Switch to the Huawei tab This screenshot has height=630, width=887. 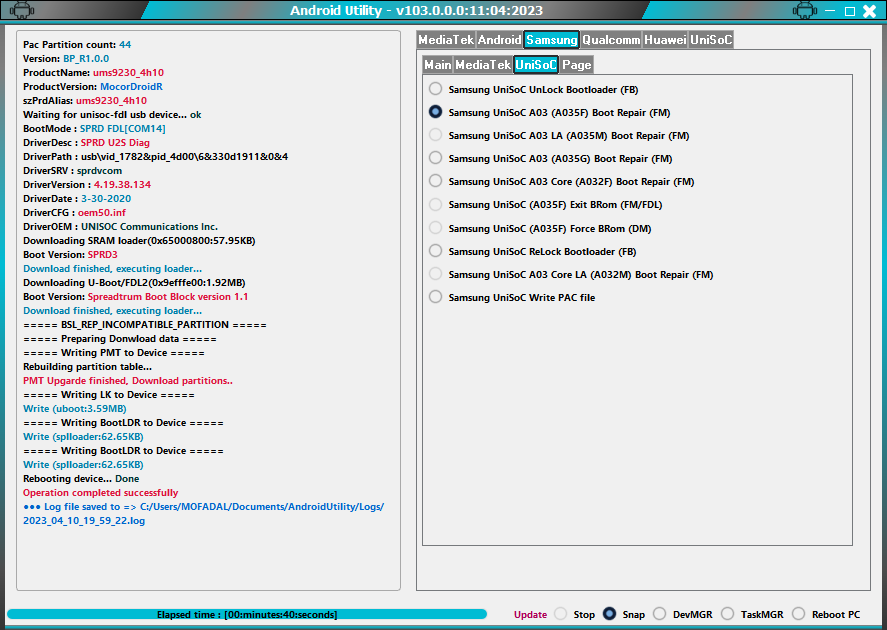[x=665, y=40]
